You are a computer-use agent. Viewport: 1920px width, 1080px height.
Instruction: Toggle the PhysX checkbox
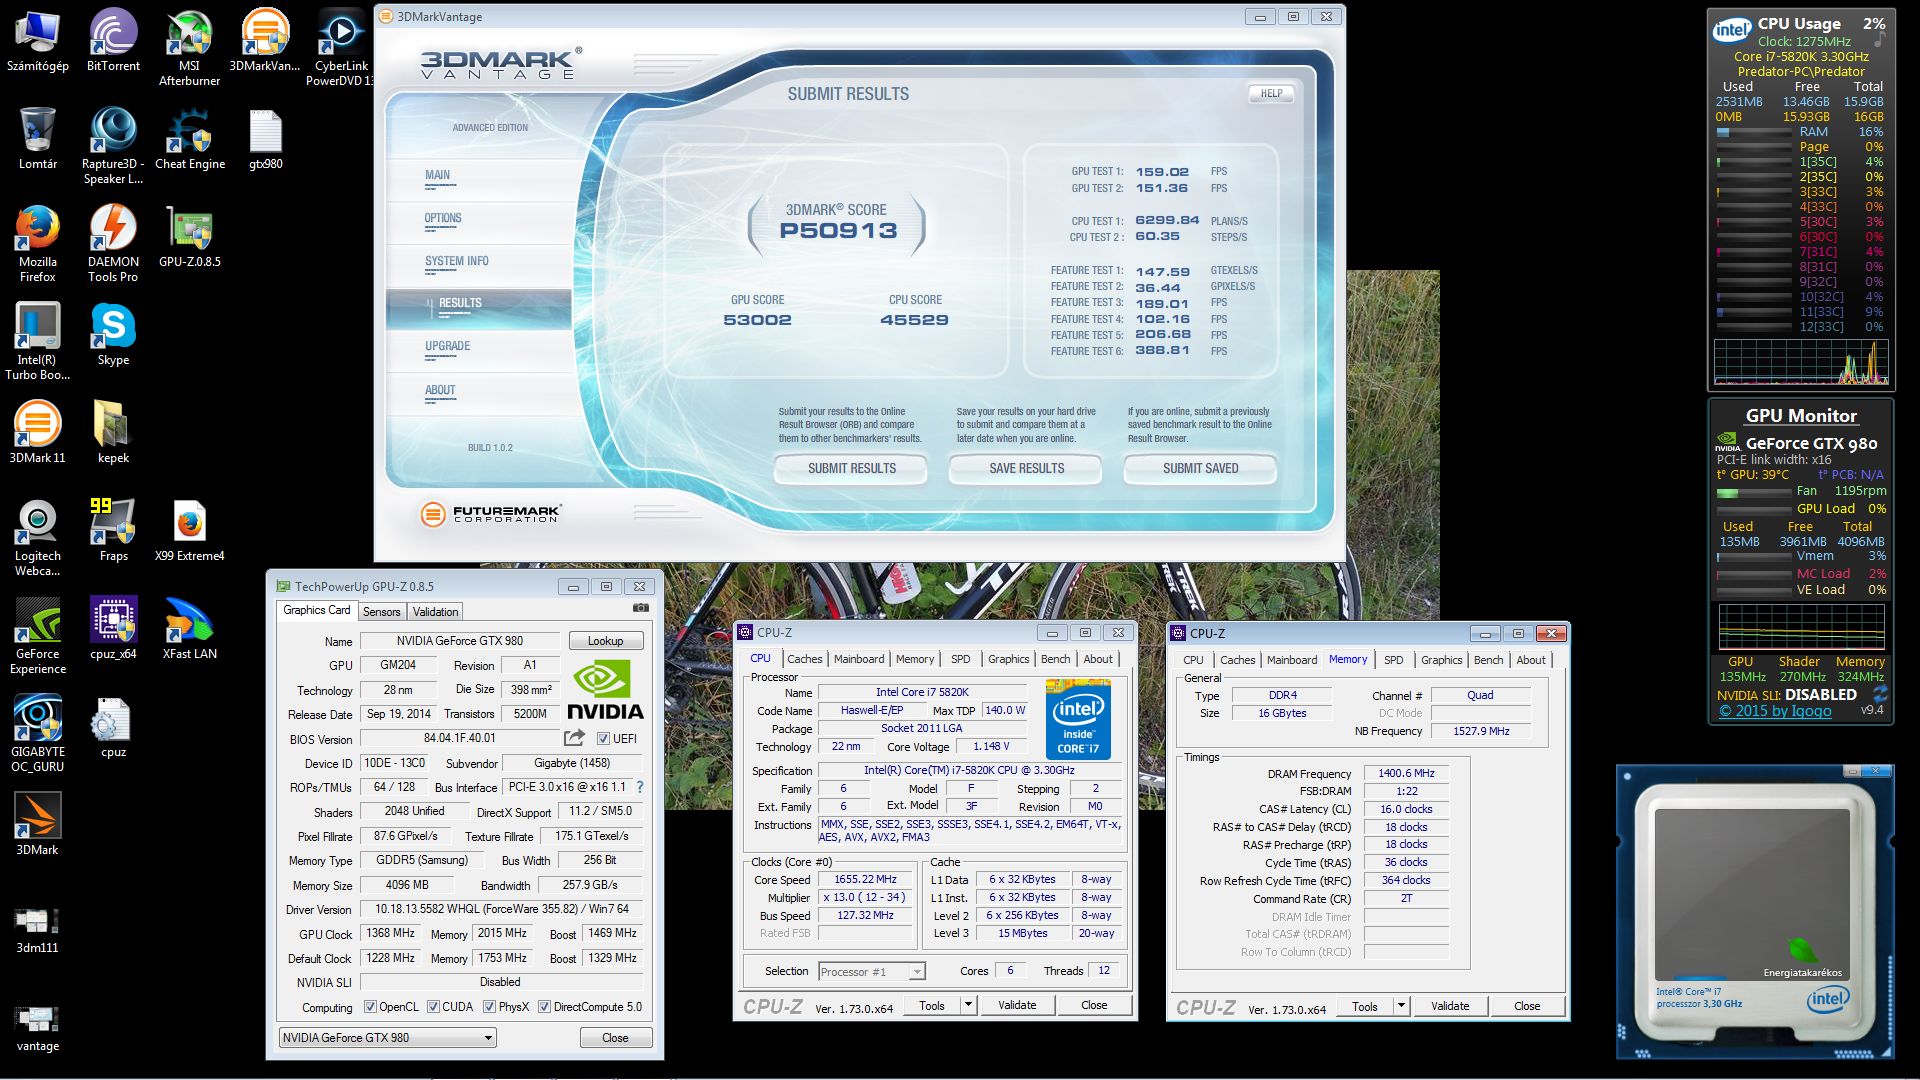pyautogui.click(x=489, y=1007)
